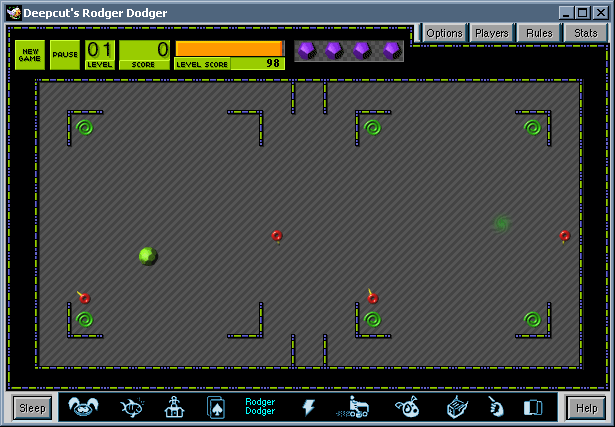Open the Stats tab
The height and width of the screenshot is (427, 615).
586,33
